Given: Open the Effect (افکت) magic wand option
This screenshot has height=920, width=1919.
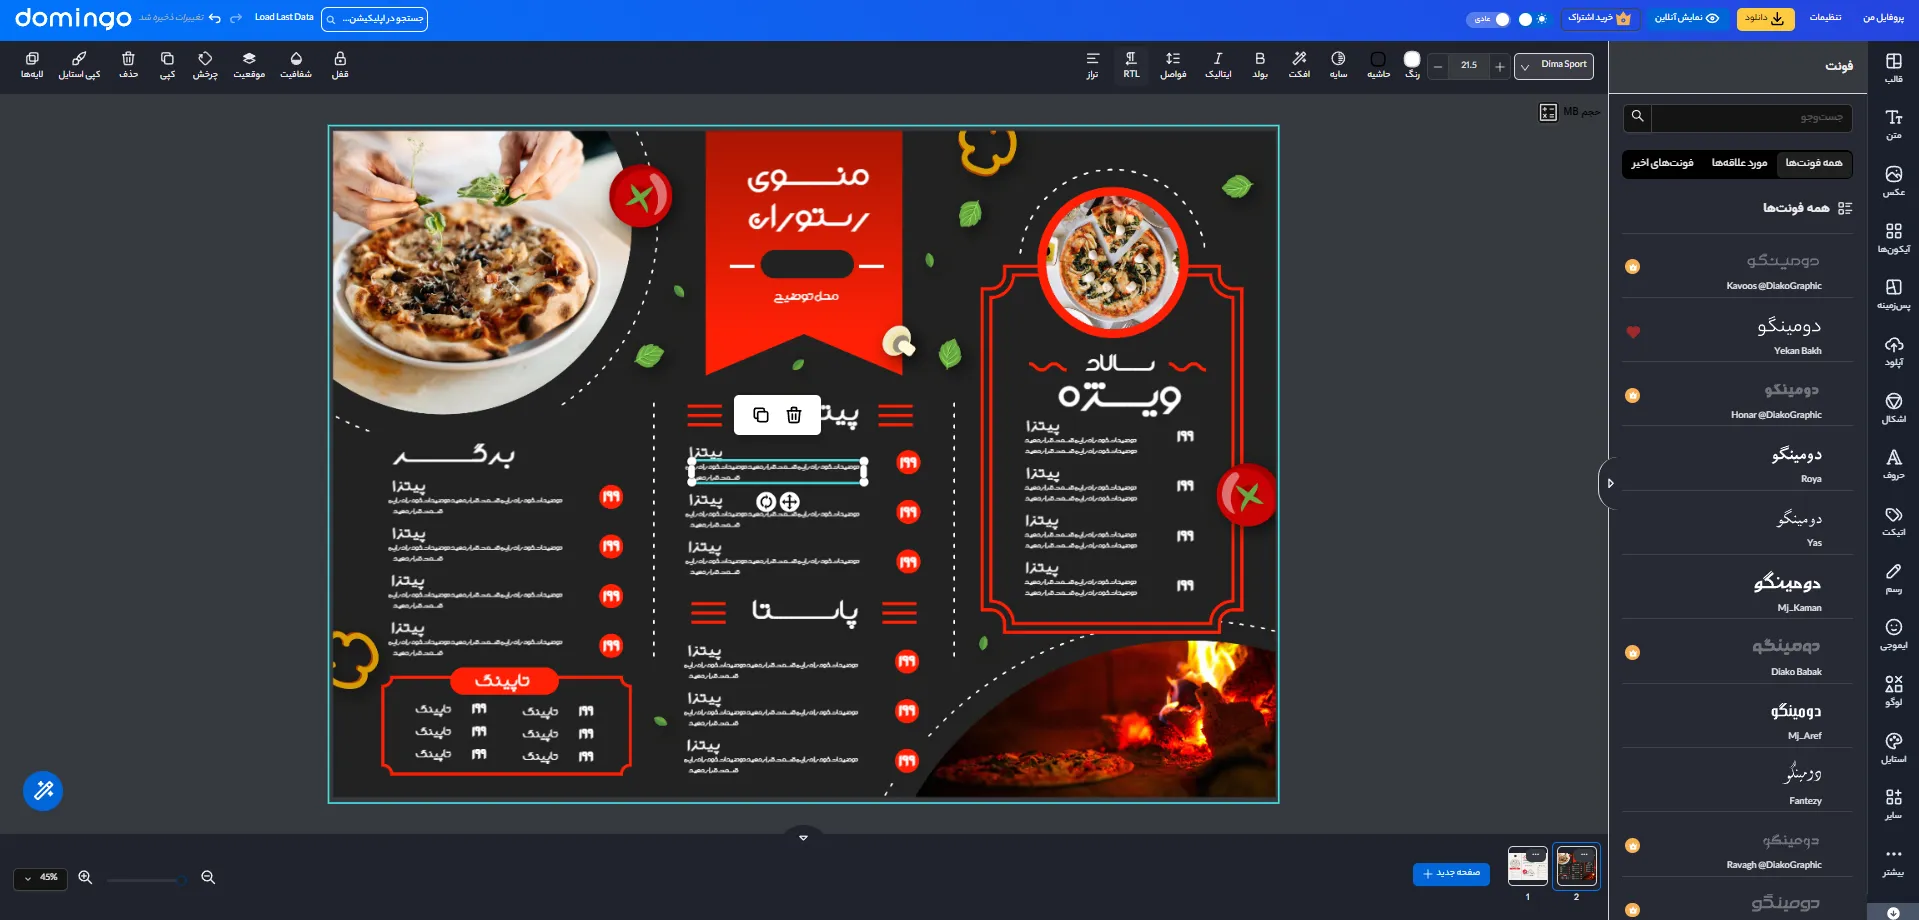Looking at the screenshot, I should point(1299,65).
